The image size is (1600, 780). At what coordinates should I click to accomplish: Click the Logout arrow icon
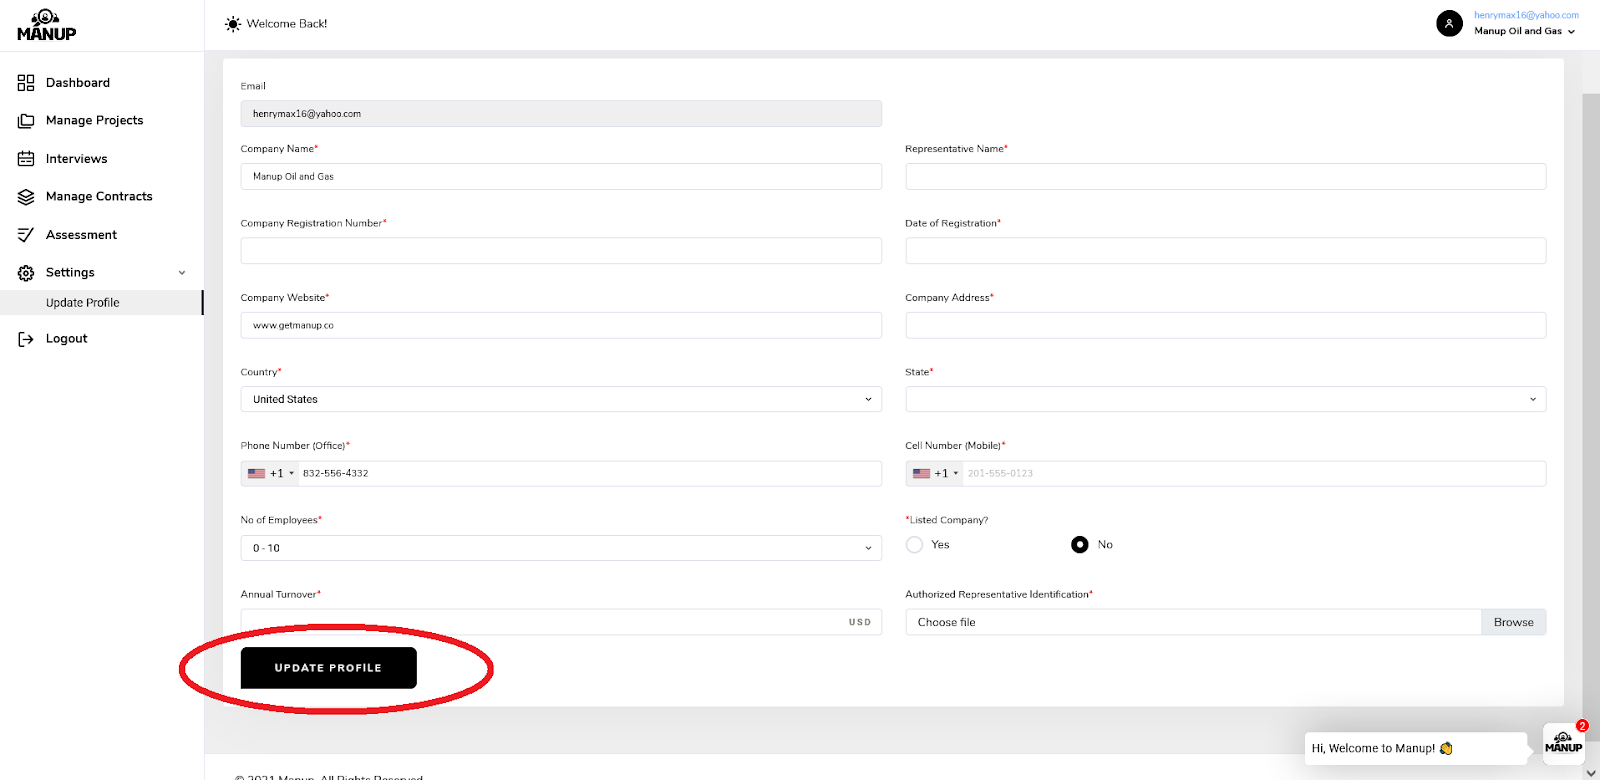click(26, 339)
